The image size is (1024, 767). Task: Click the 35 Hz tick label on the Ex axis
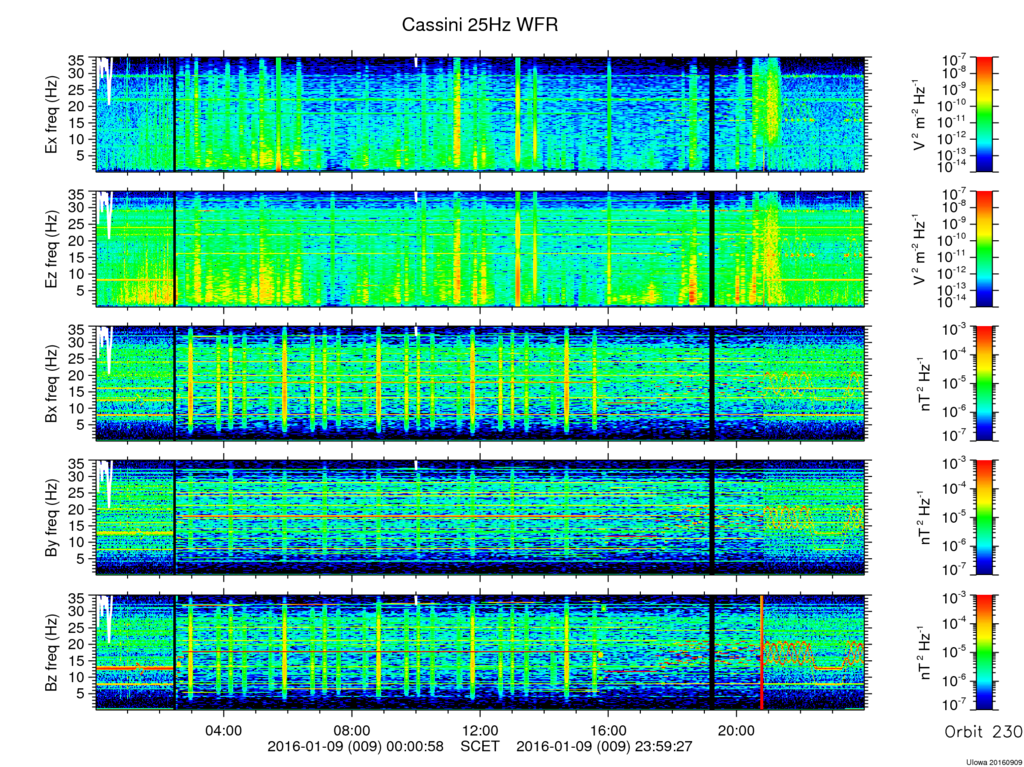coord(78,61)
